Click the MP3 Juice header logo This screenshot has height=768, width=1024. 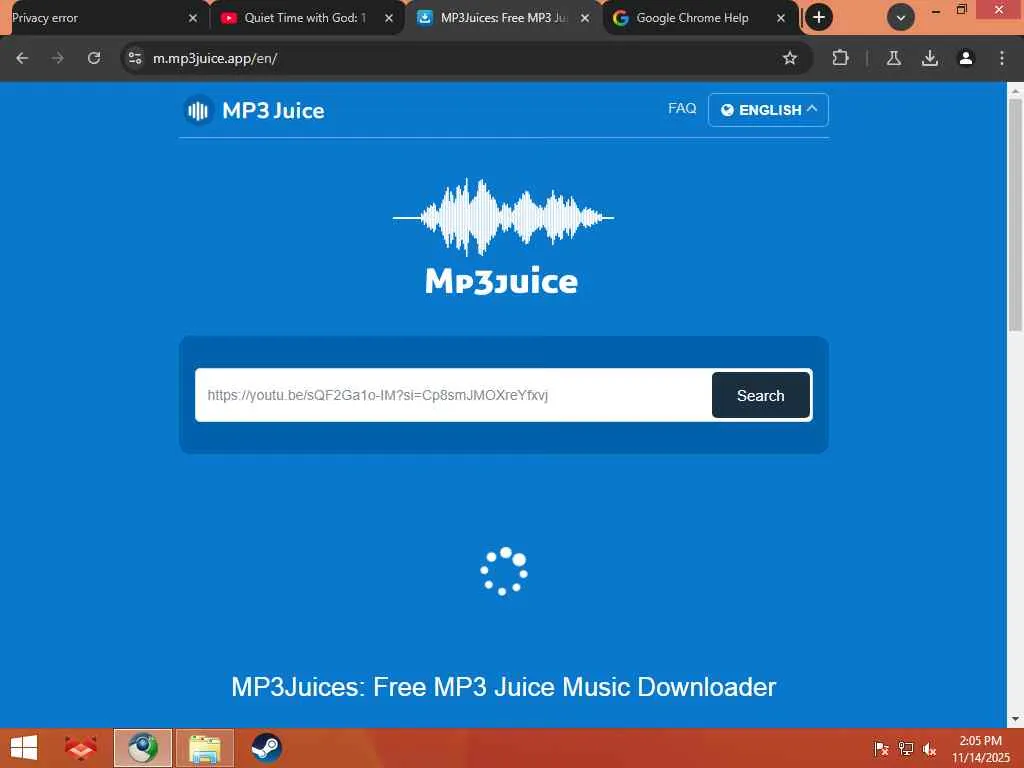pyautogui.click(x=254, y=110)
